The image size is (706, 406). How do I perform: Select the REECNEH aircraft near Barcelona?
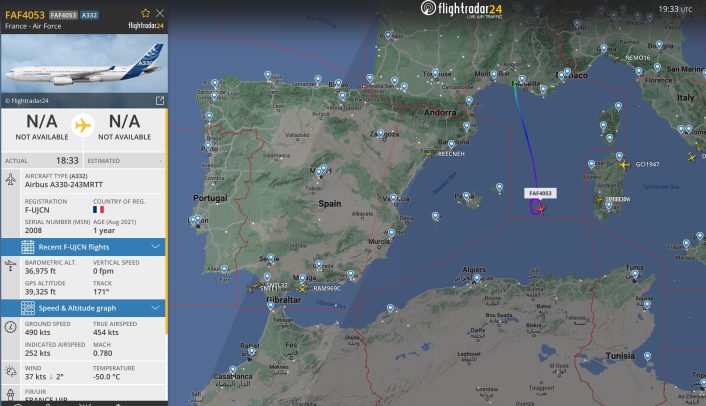coord(429,154)
